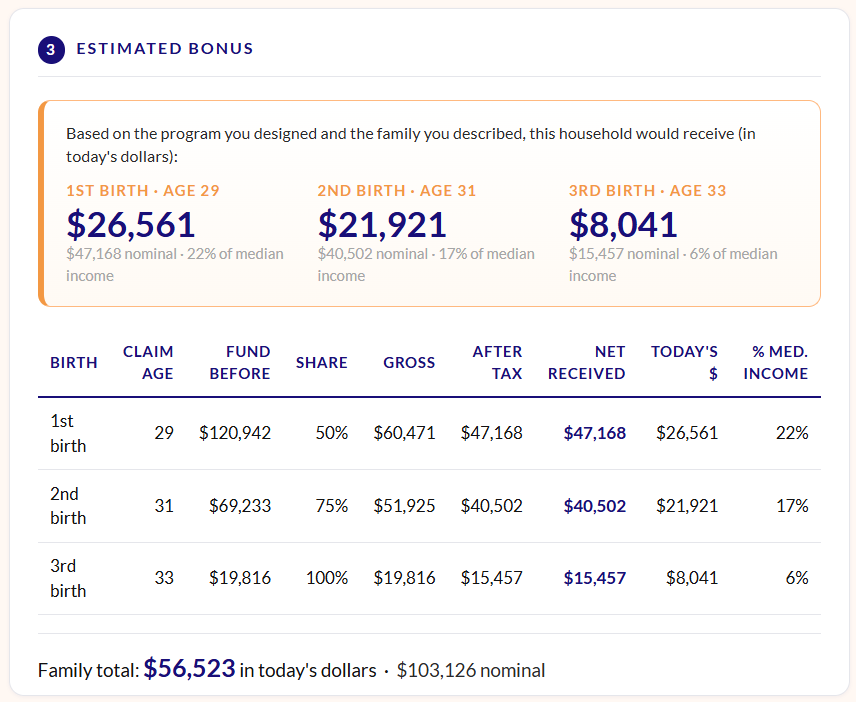Select the Net Received column header
The image size is (856, 702).
pos(586,362)
